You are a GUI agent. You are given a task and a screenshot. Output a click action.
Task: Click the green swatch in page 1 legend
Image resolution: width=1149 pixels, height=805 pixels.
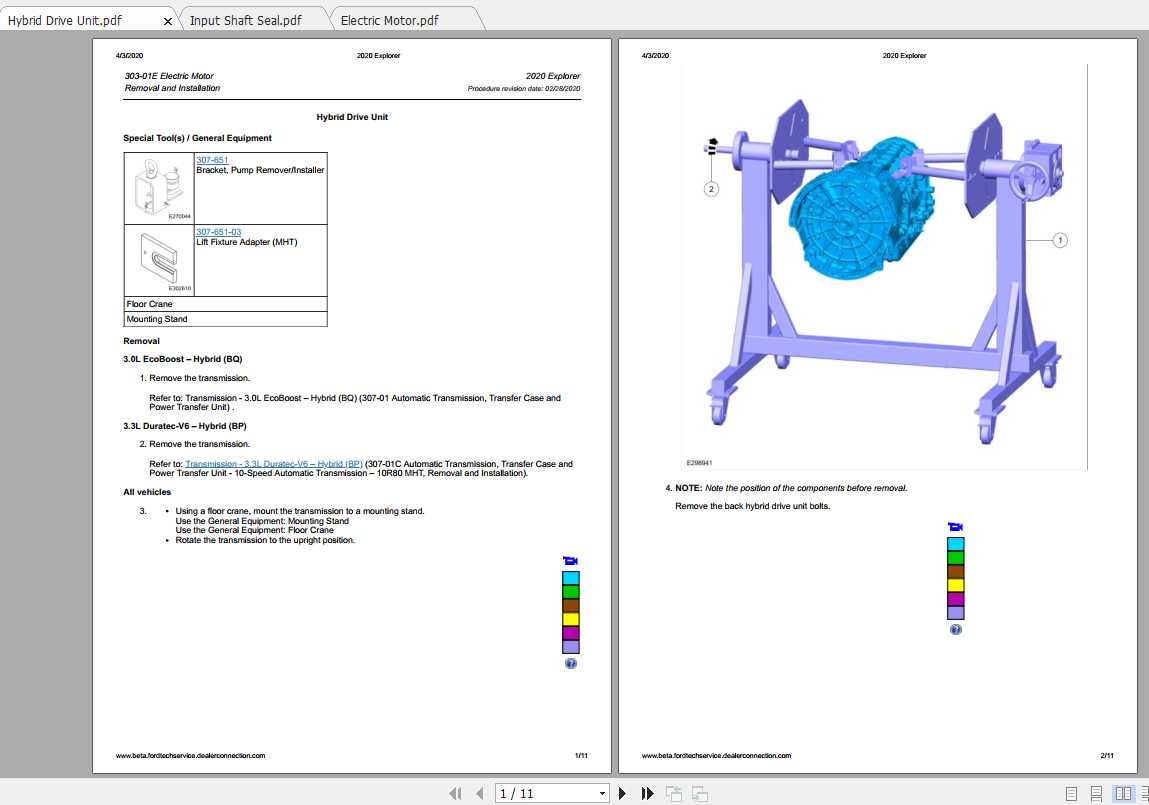tap(571, 591)
